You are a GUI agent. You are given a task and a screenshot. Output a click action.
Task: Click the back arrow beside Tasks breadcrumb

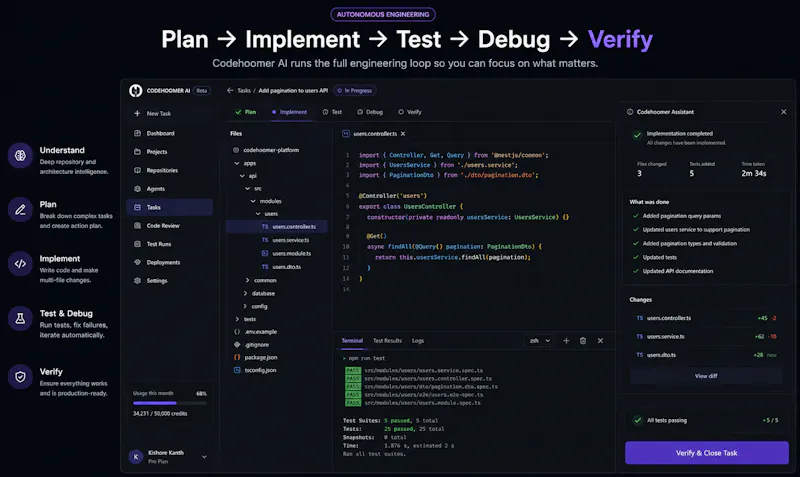[230, 90]
